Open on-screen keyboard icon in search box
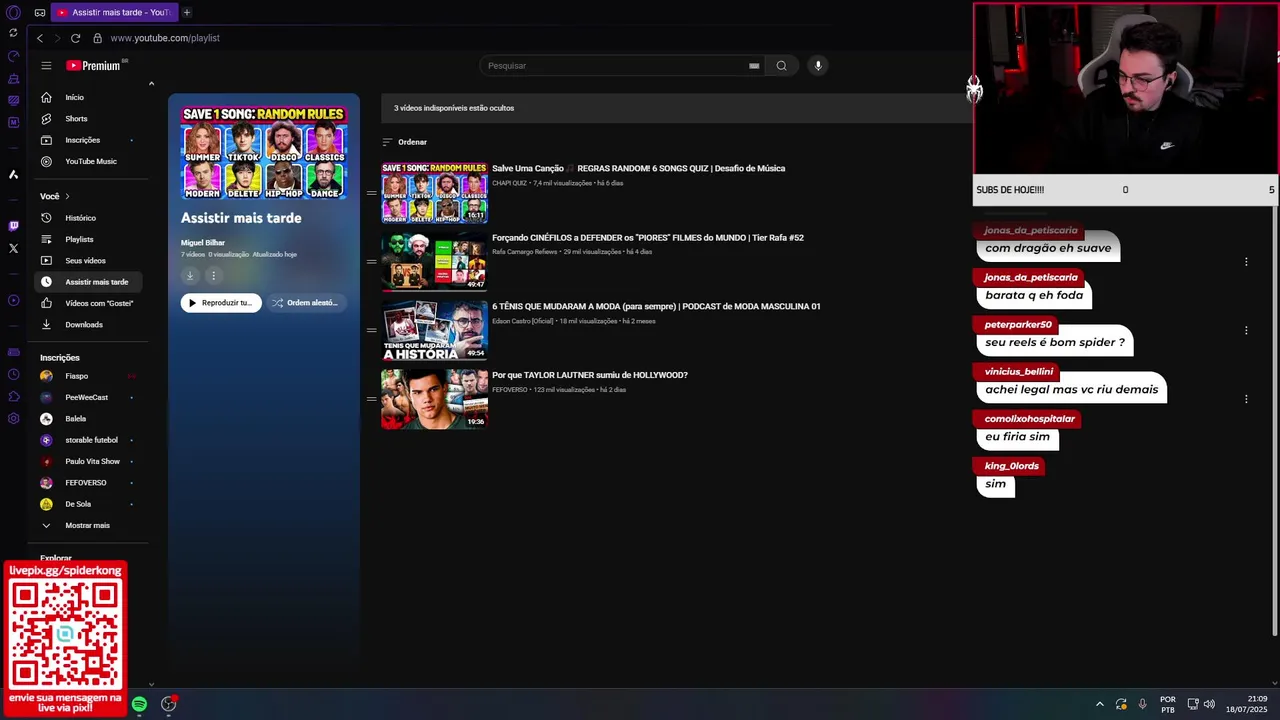Image resolution: width=1280 pixels, height=720 pixels. [x=754, y=66]
